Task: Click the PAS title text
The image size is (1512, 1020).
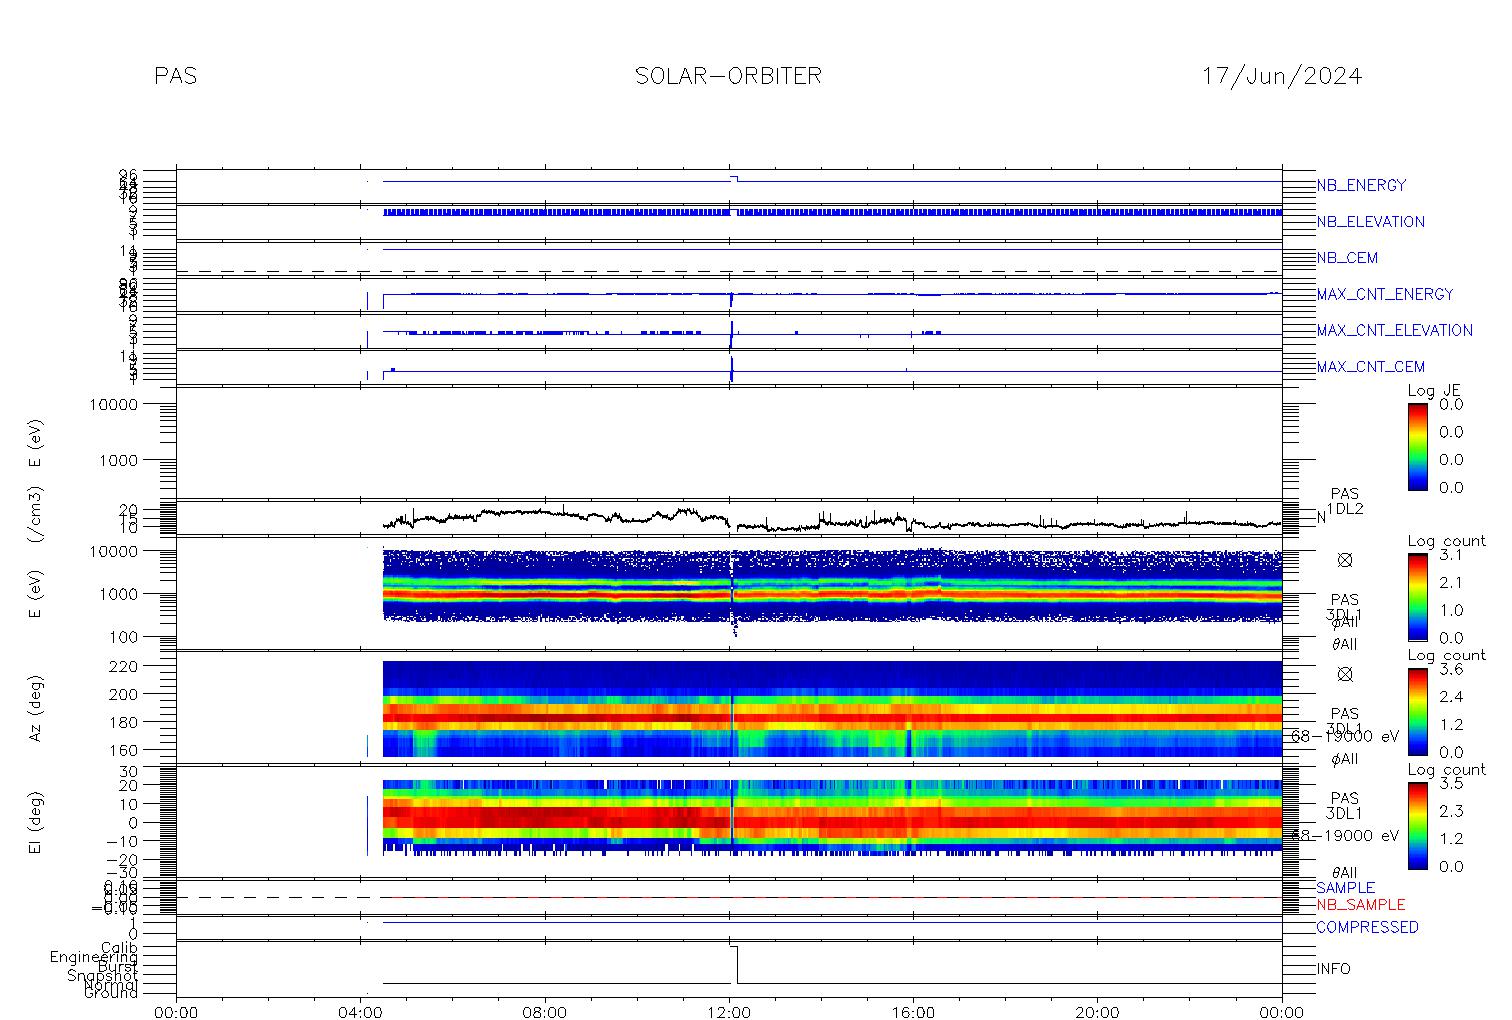Action: (x=175, y=76)
